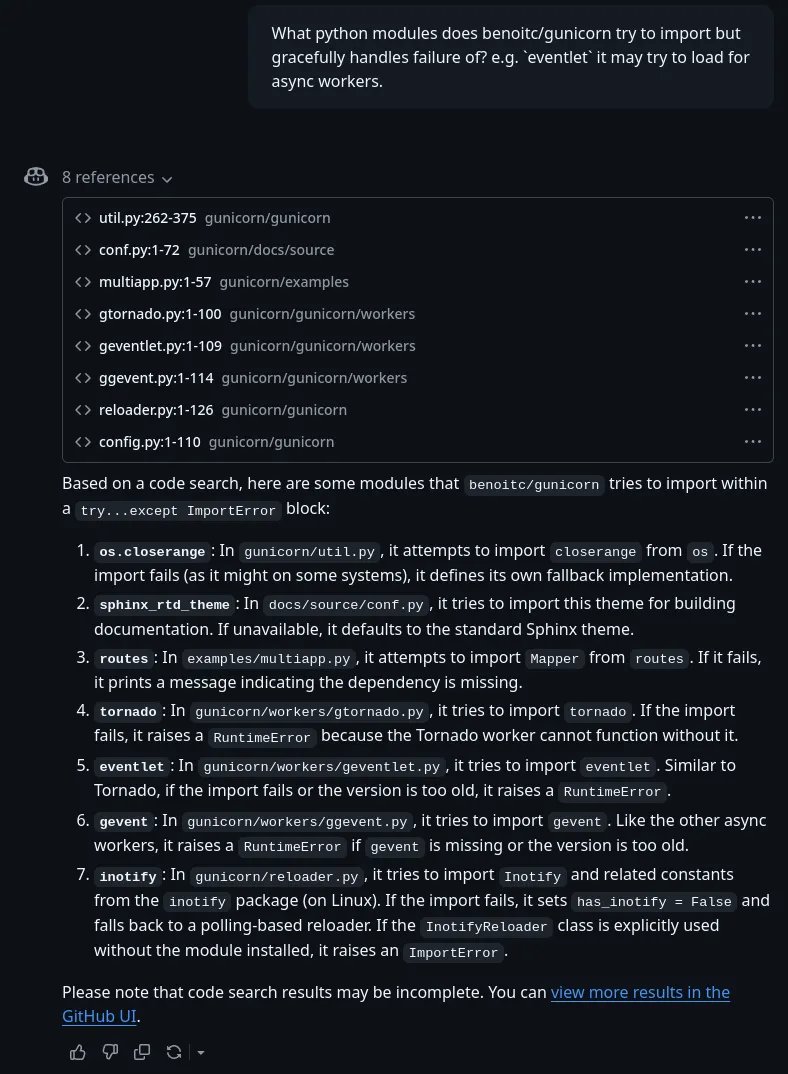Click the code icon beside ggevent.py reference

coord(83,377)
